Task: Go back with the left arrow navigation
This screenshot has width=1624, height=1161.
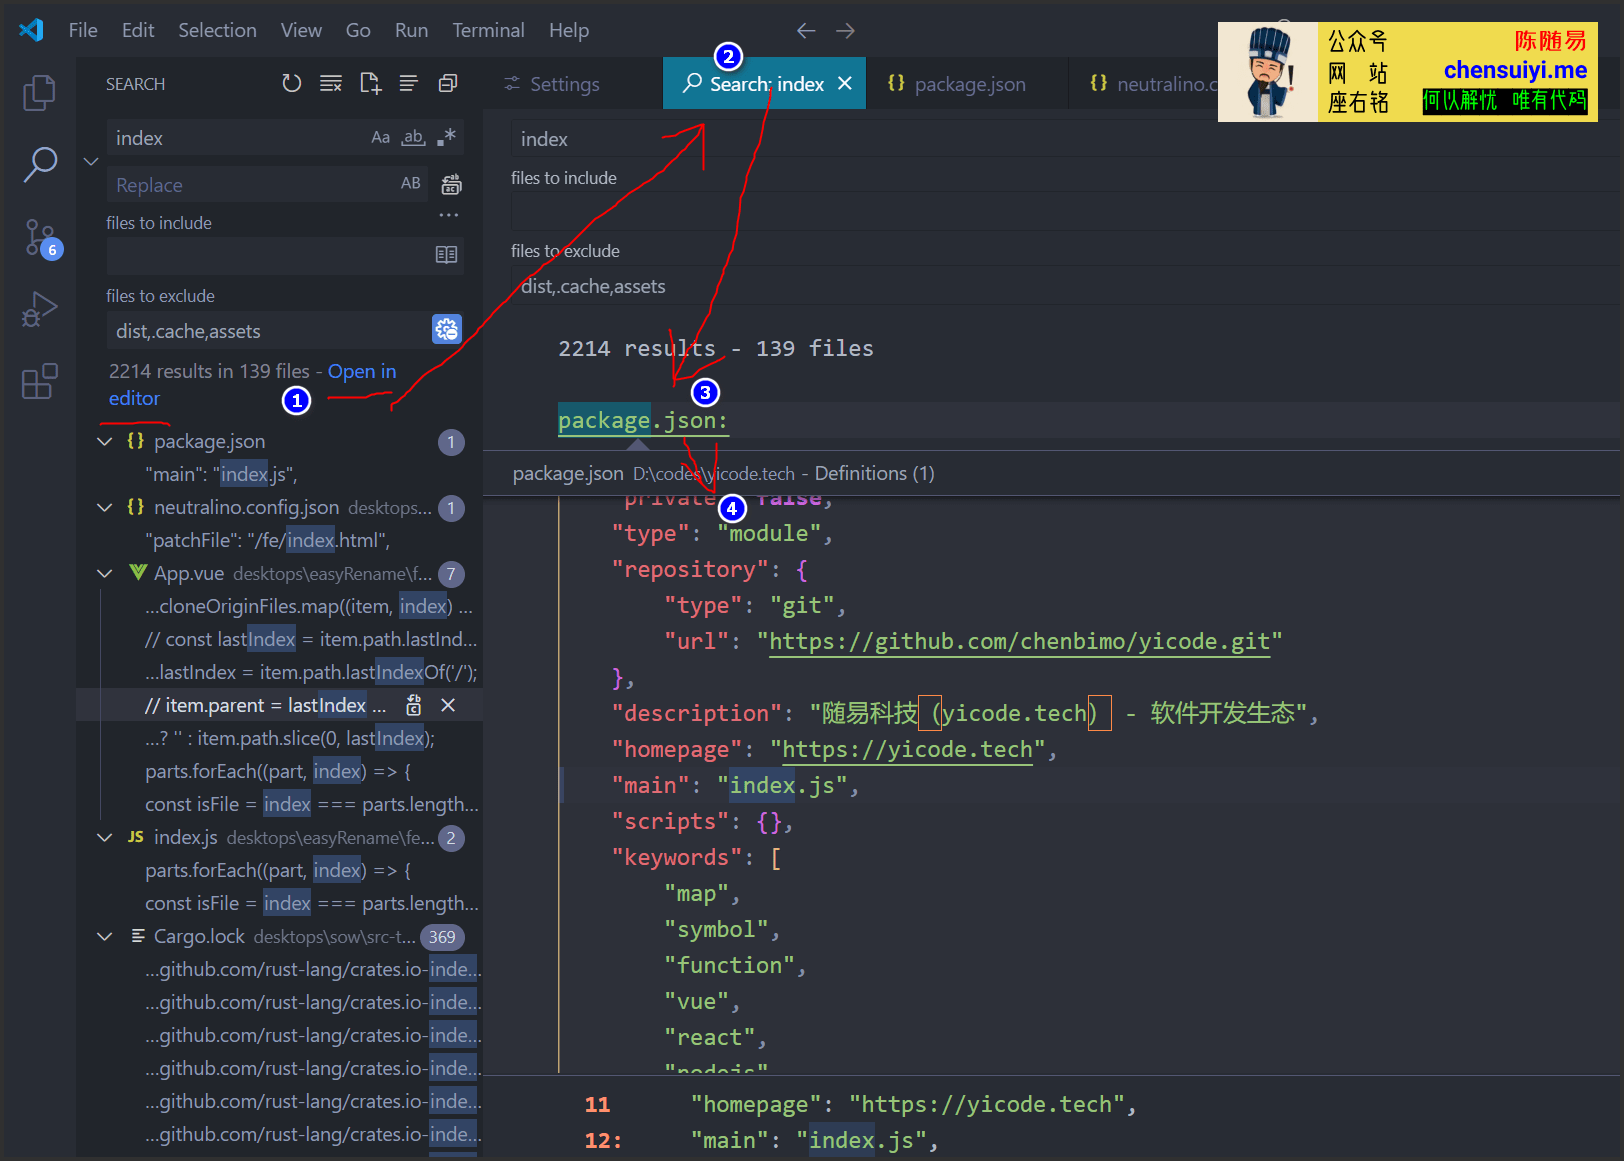Action: point(806,31)
